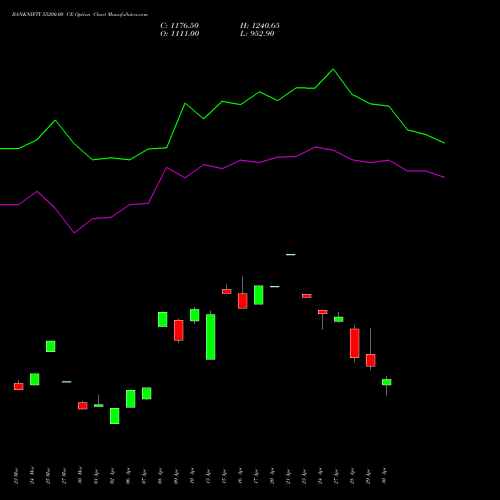Image resolution: width=500 pixels, height=500 pixels.
Task: Click the low value L: 952.90
Action: point(257,33)
